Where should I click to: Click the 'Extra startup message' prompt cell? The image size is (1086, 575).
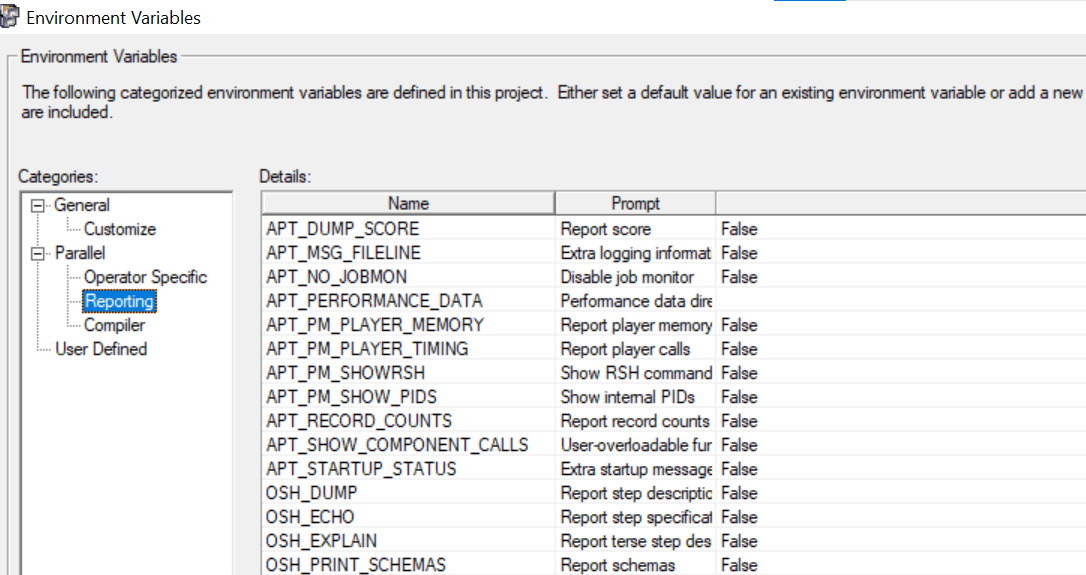click(x=635, y=469)
